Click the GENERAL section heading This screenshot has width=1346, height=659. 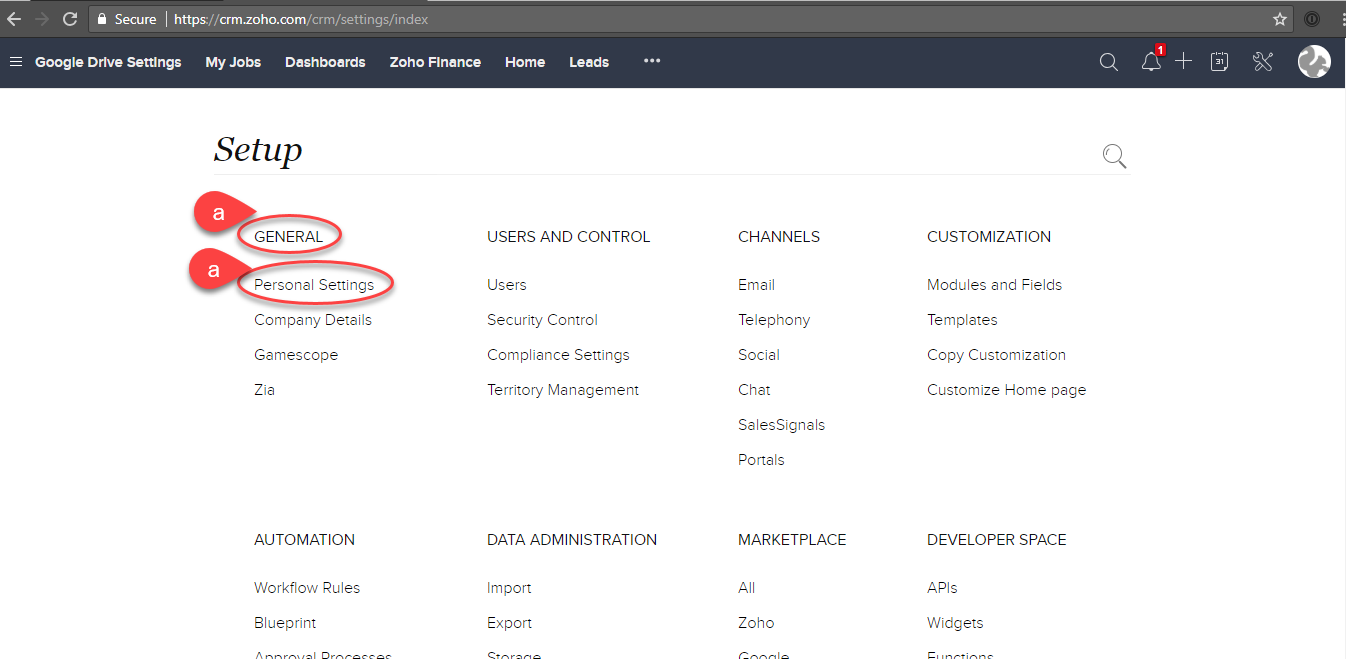288,237
